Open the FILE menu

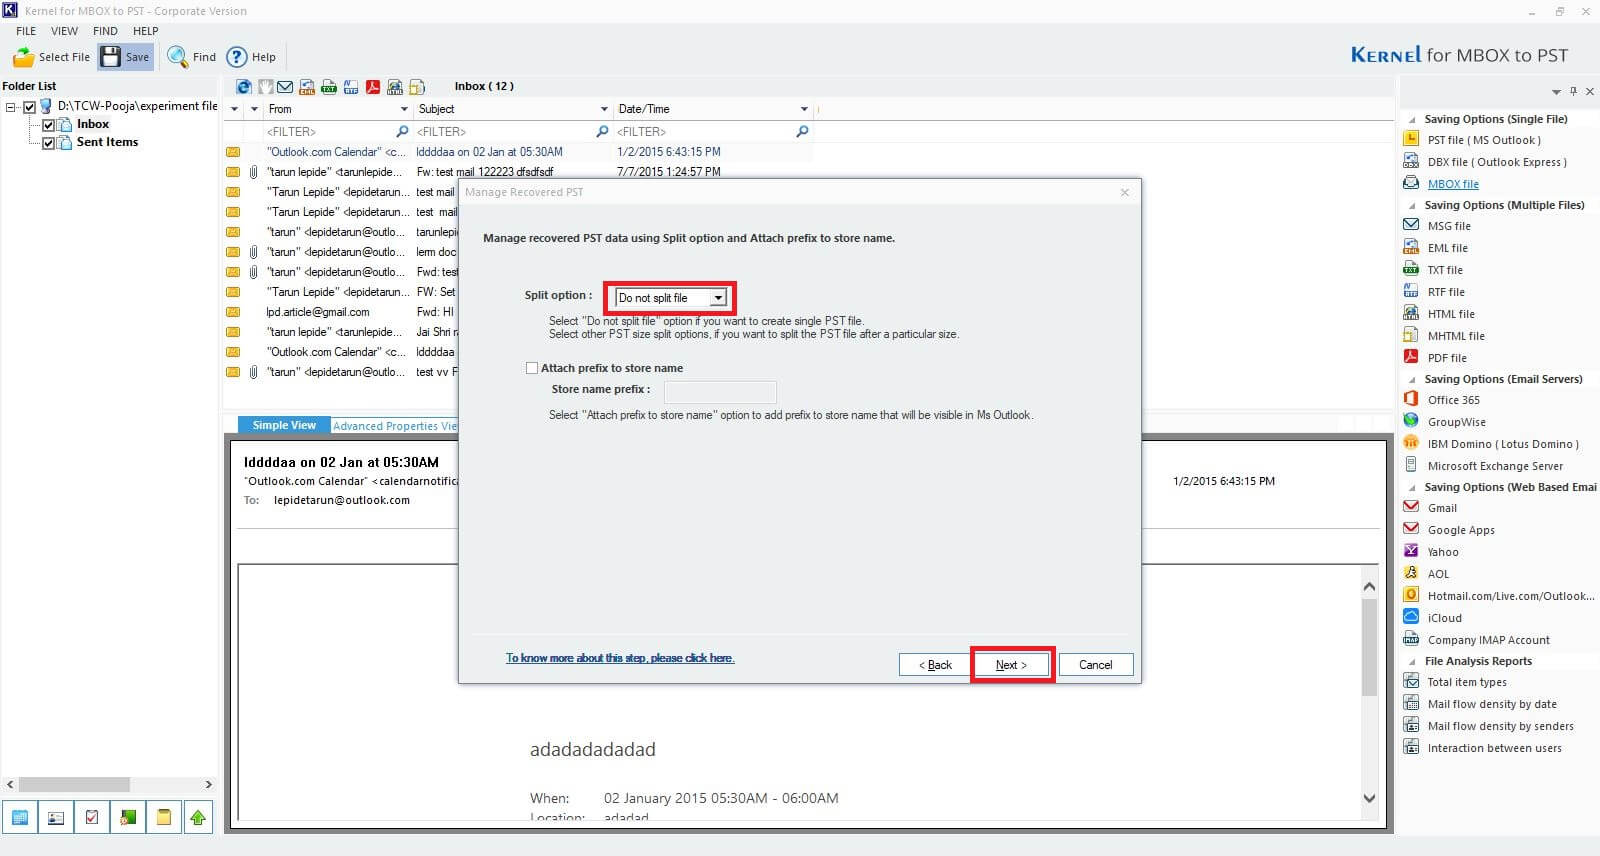26,31
